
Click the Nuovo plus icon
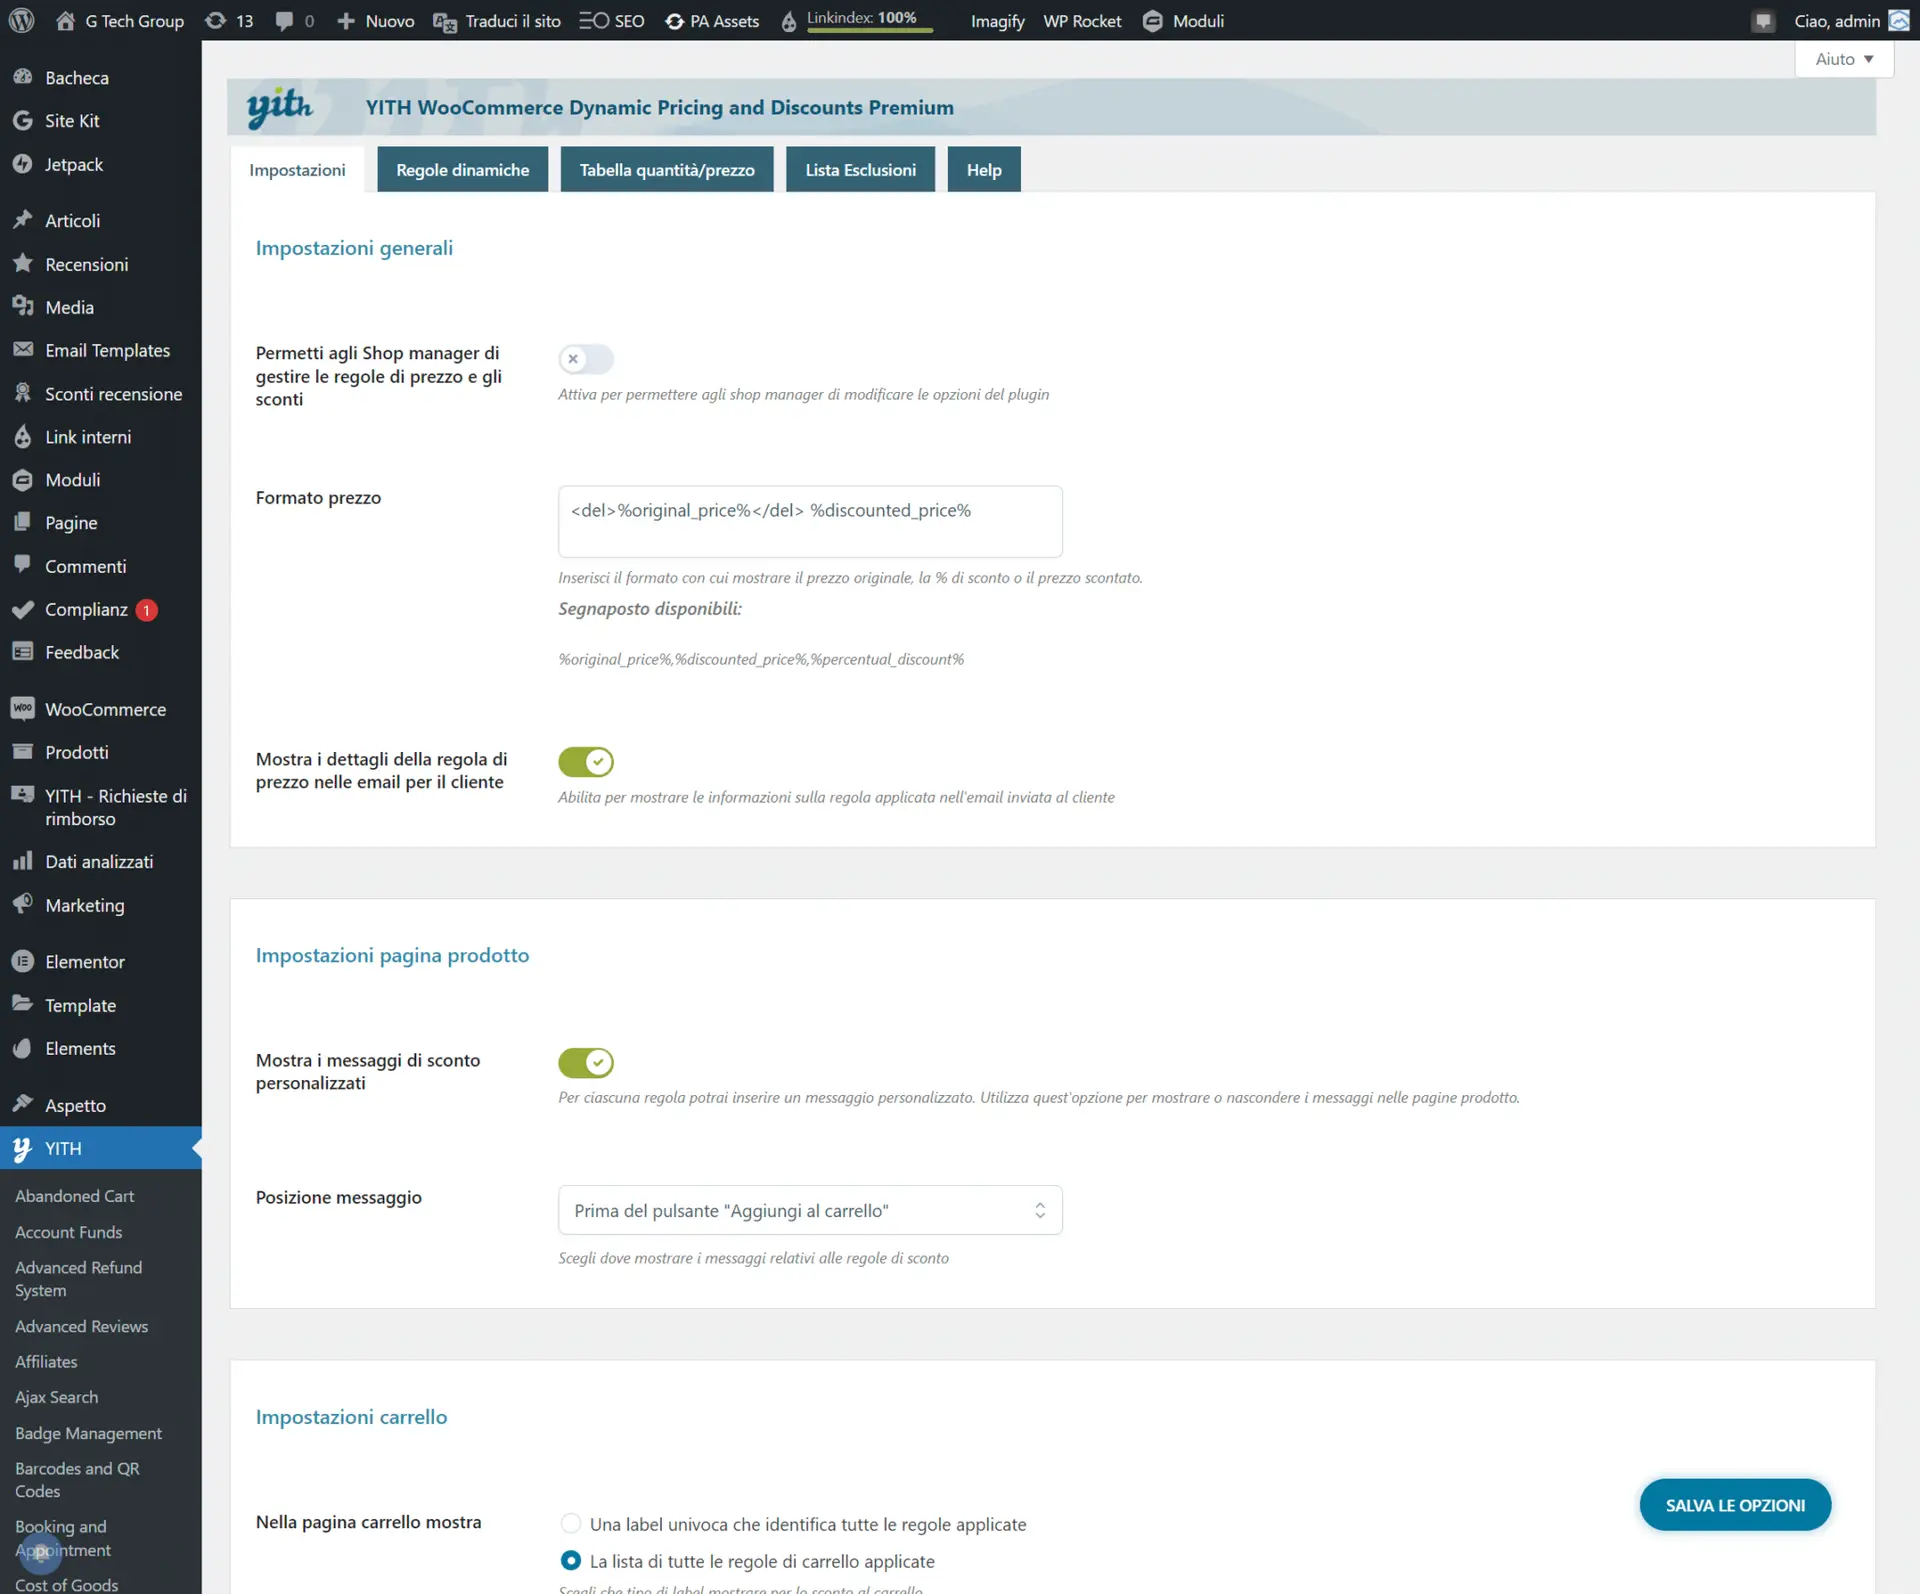click(x=346, y=21)
